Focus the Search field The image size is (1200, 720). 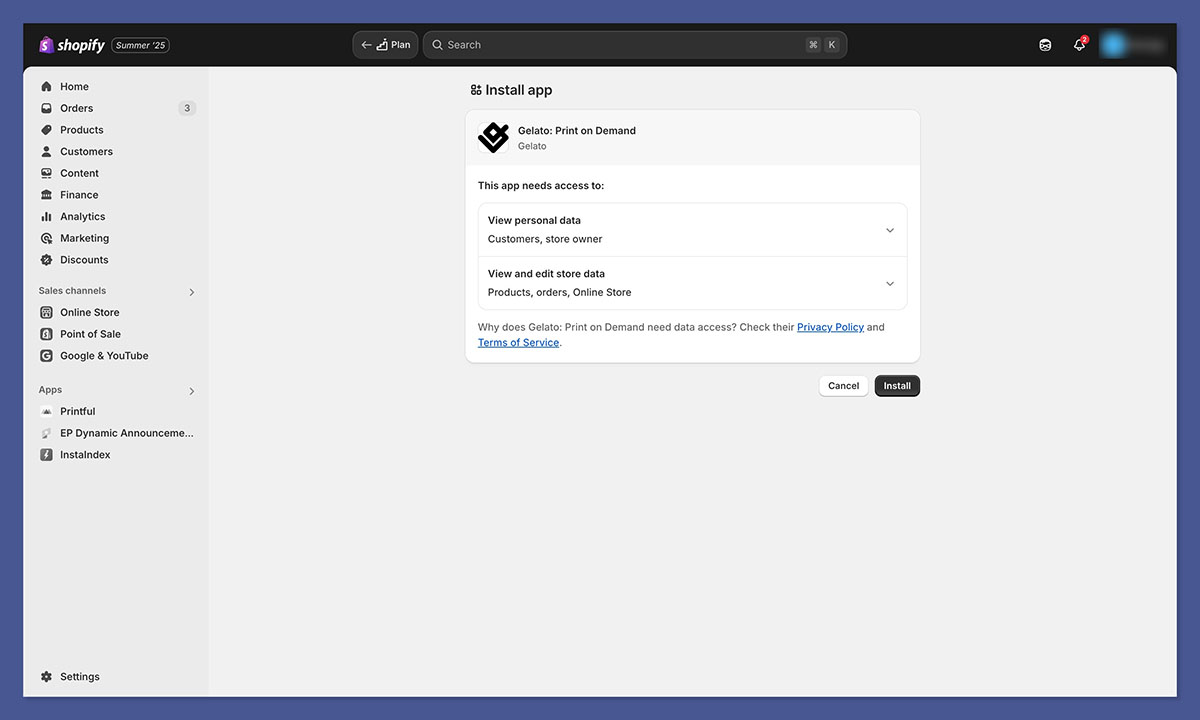click(635, 45)
